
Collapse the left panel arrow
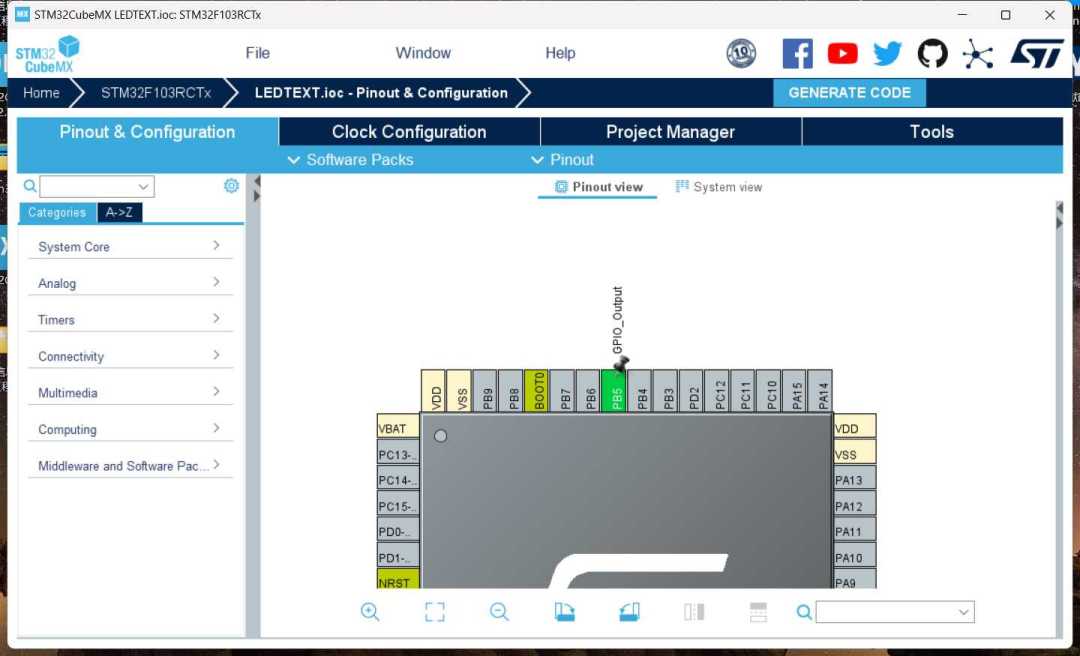click(257, 181)
